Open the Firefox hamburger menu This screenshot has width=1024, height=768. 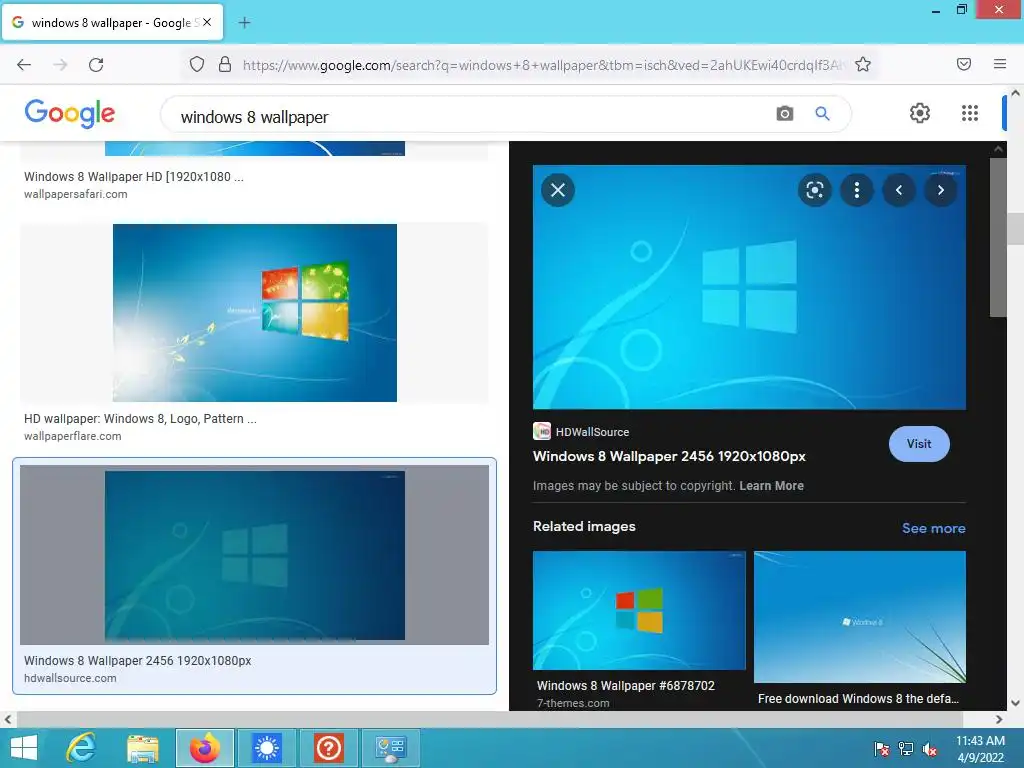1000,64
